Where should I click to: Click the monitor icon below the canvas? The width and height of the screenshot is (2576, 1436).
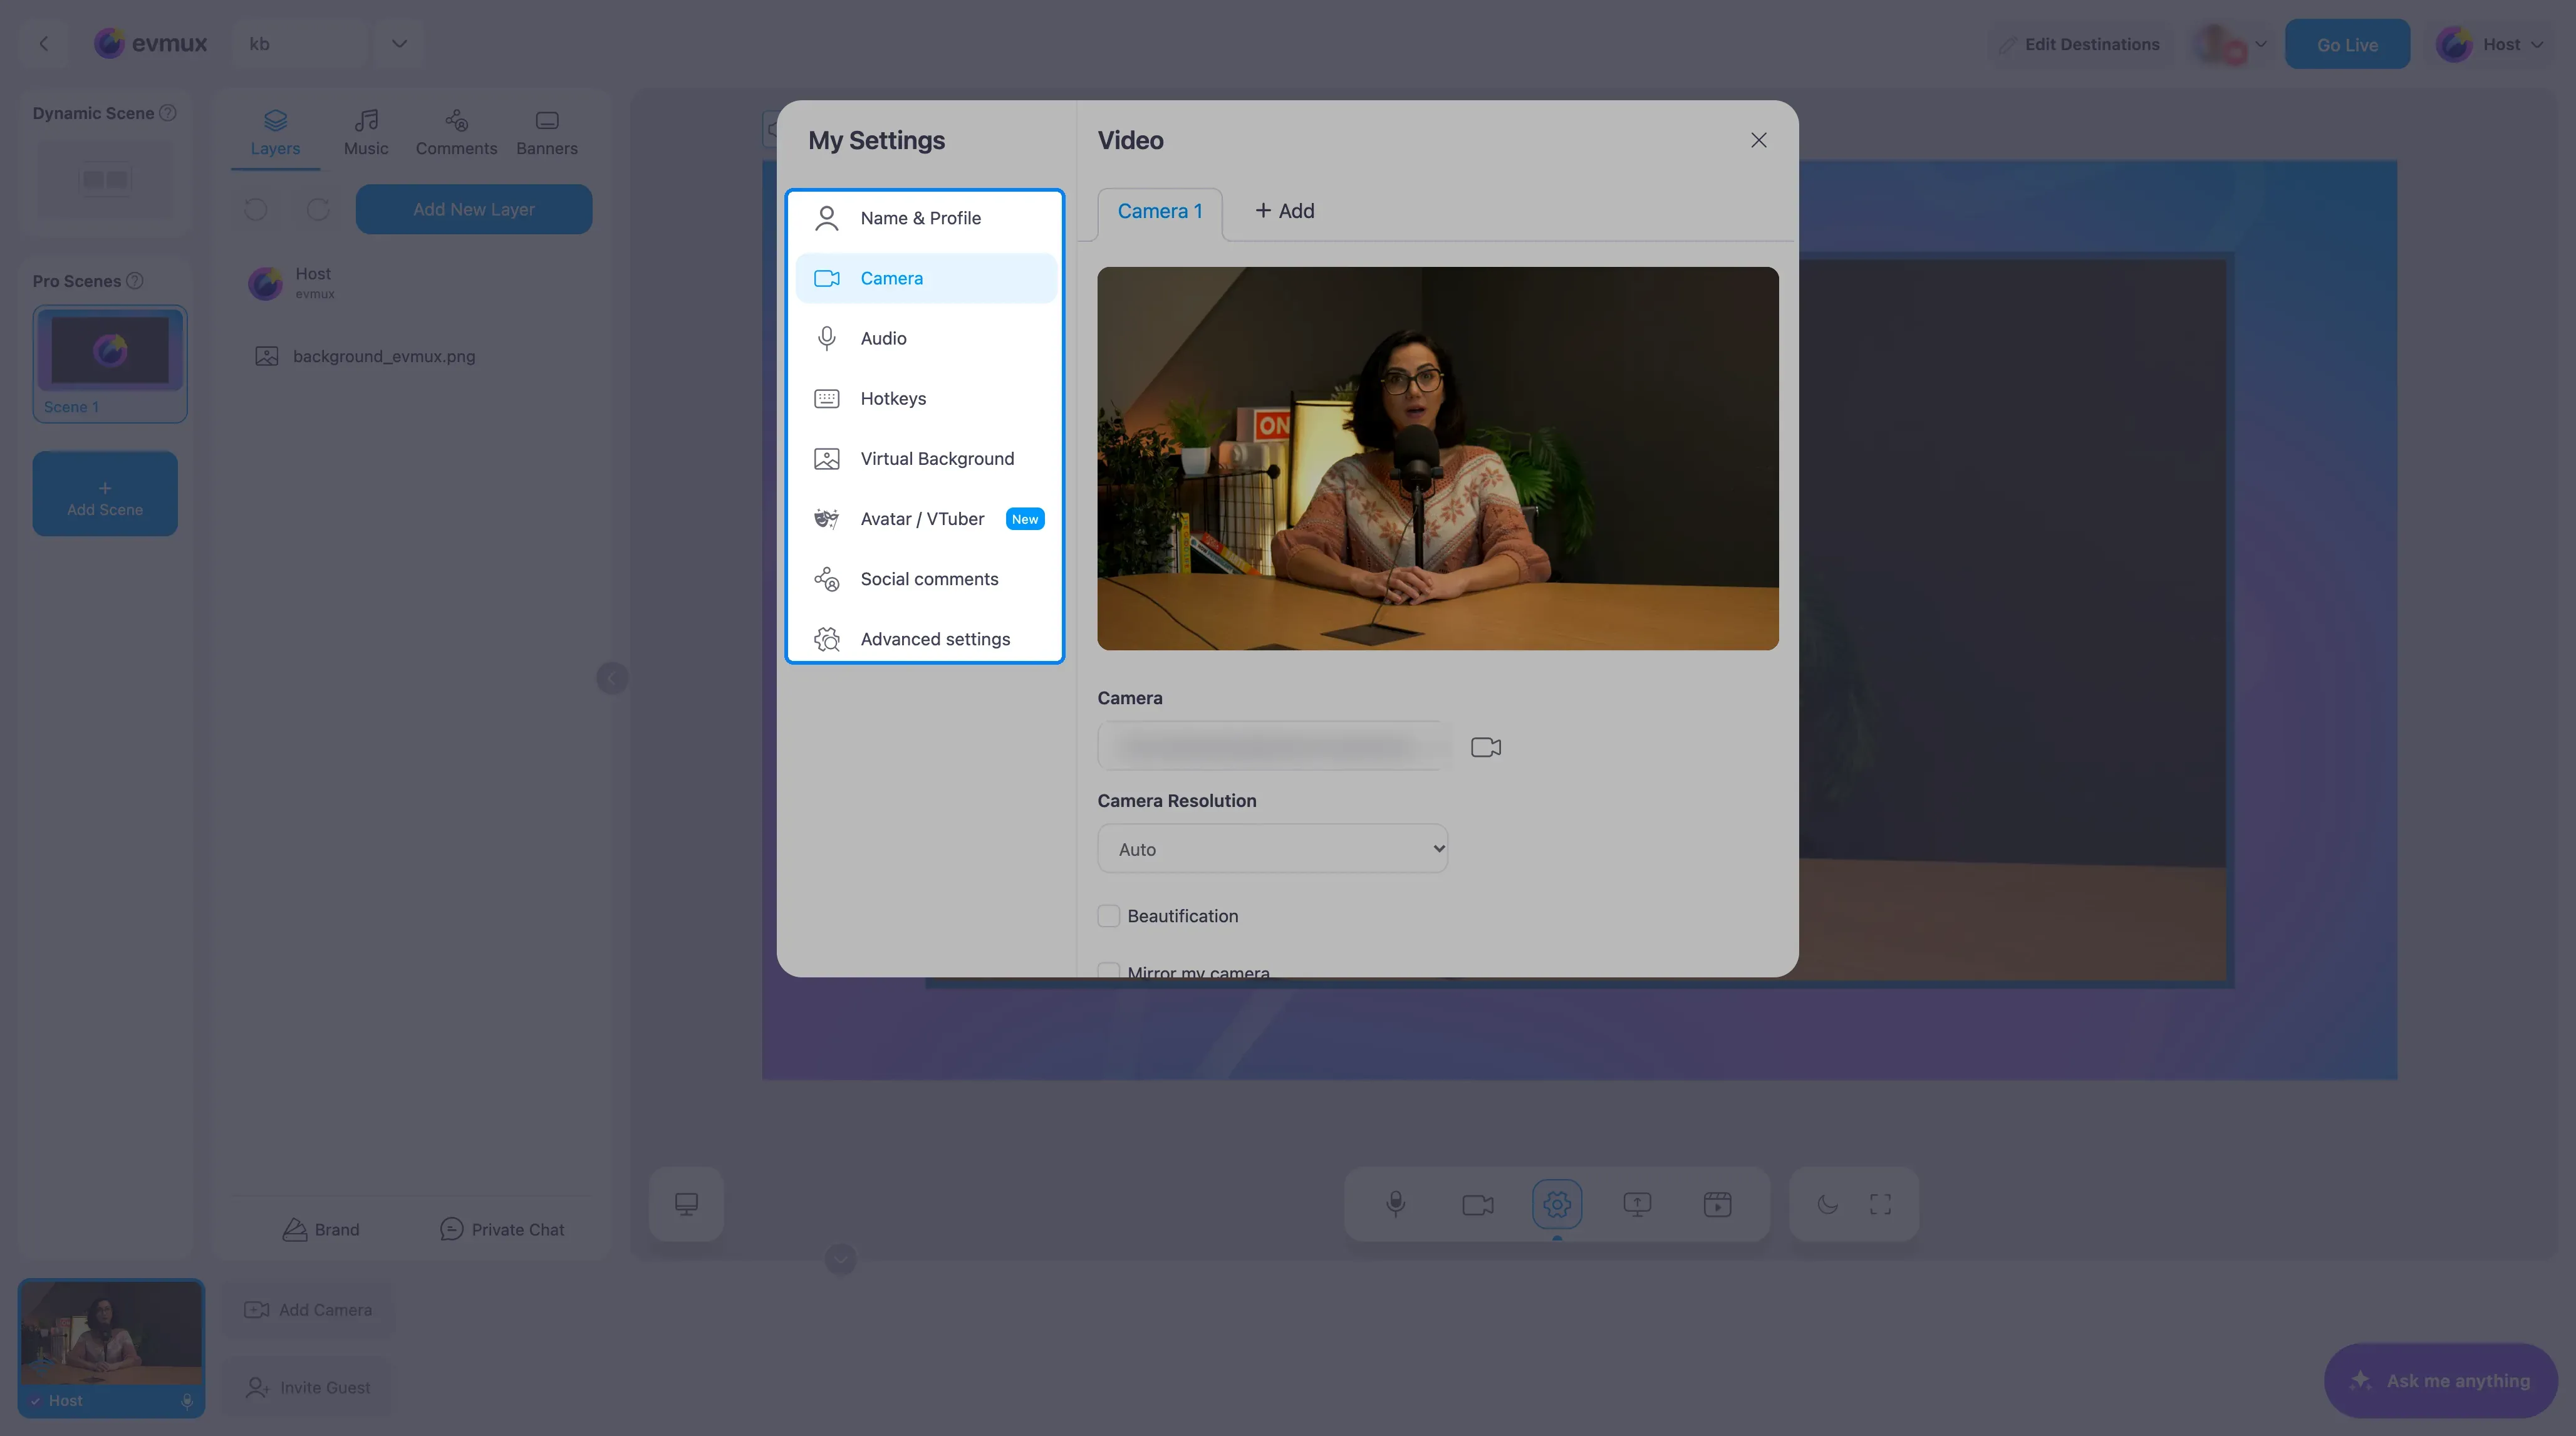click(x=686, y=1204)
